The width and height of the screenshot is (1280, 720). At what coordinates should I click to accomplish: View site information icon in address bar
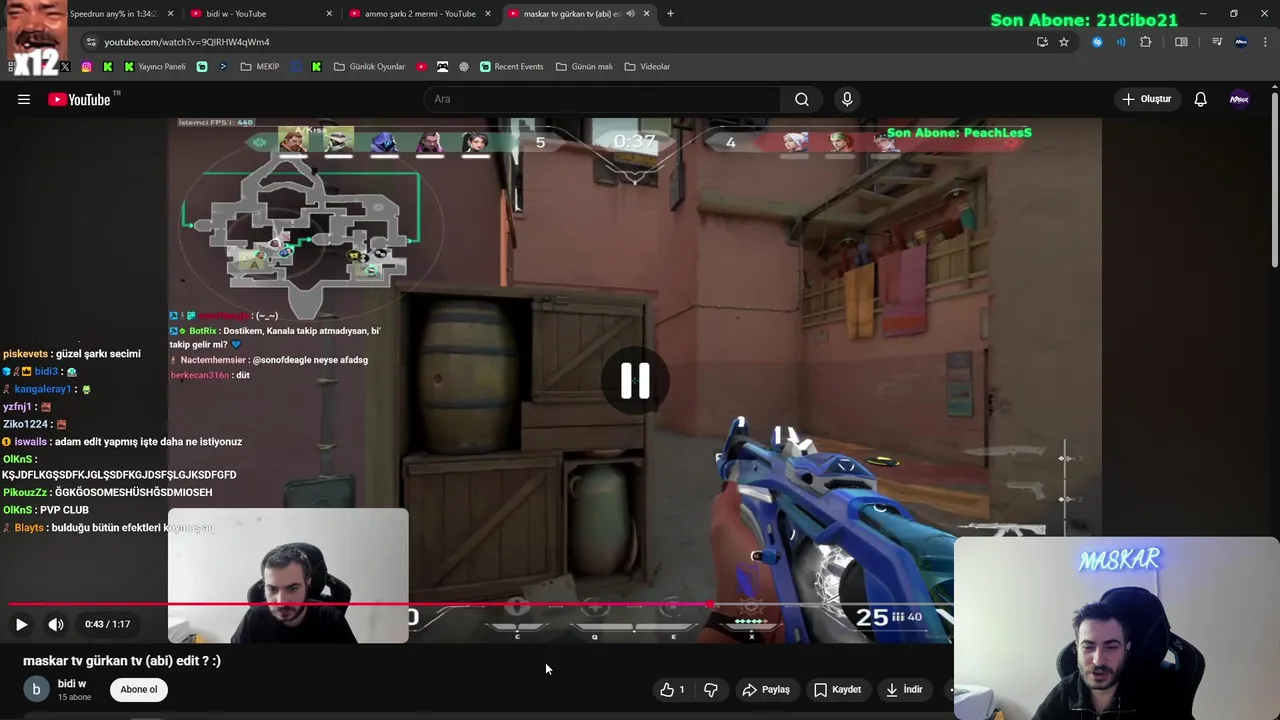[x=91, y=42]
